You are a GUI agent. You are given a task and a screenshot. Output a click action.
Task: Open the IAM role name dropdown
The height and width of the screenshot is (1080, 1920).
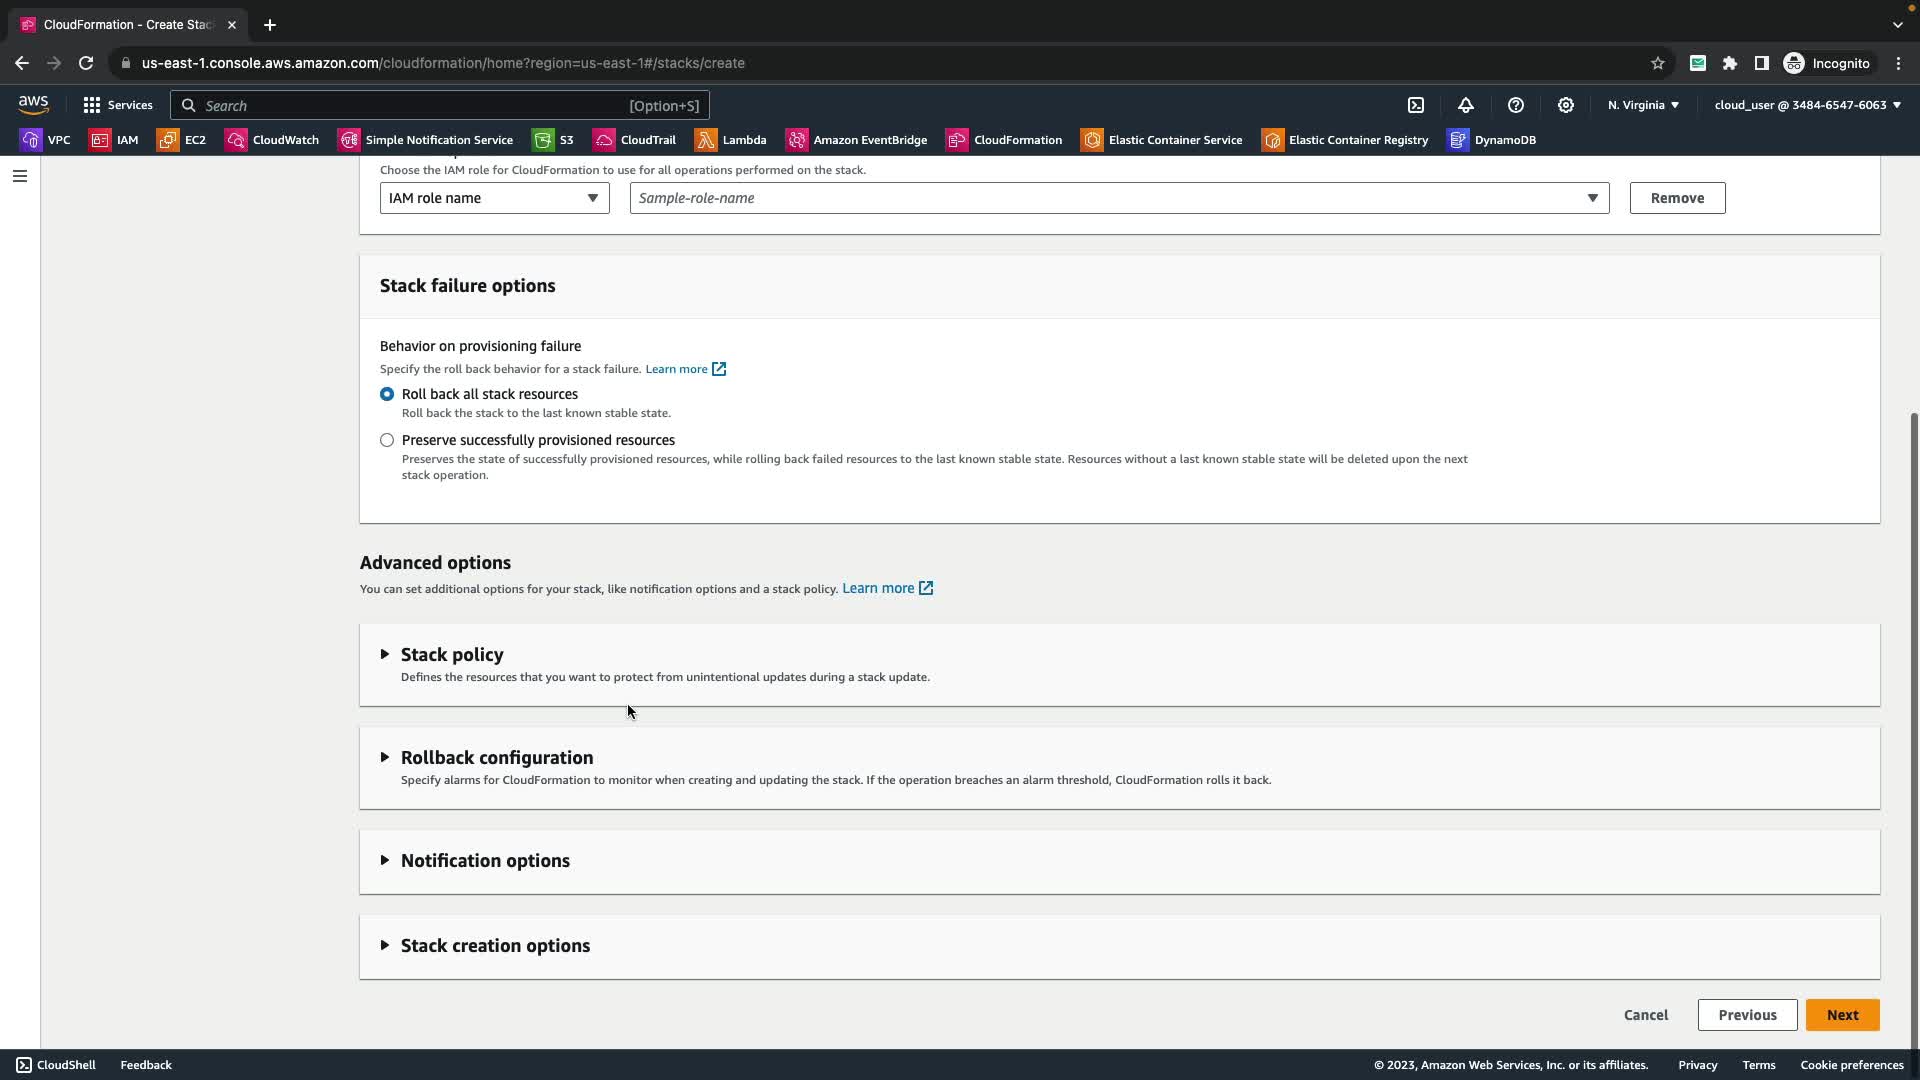coord(494,198)
